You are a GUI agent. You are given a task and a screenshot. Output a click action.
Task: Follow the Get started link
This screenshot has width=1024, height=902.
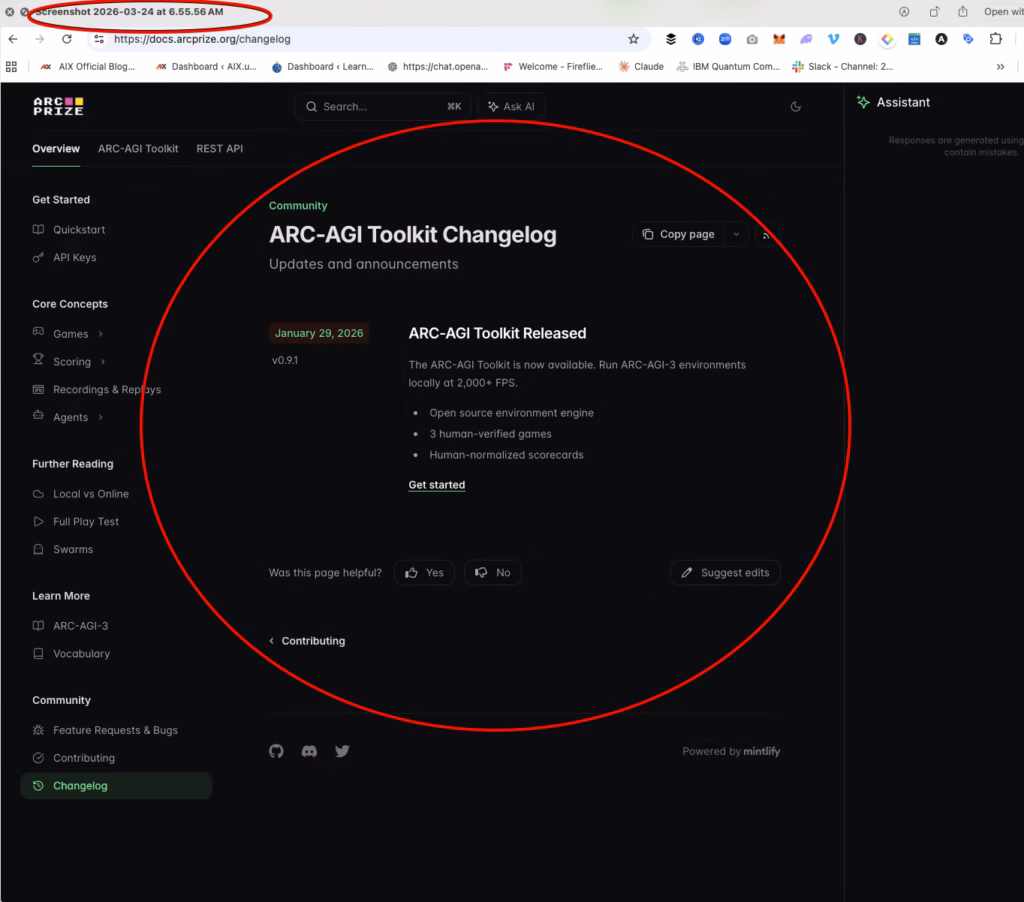point(437,485)
